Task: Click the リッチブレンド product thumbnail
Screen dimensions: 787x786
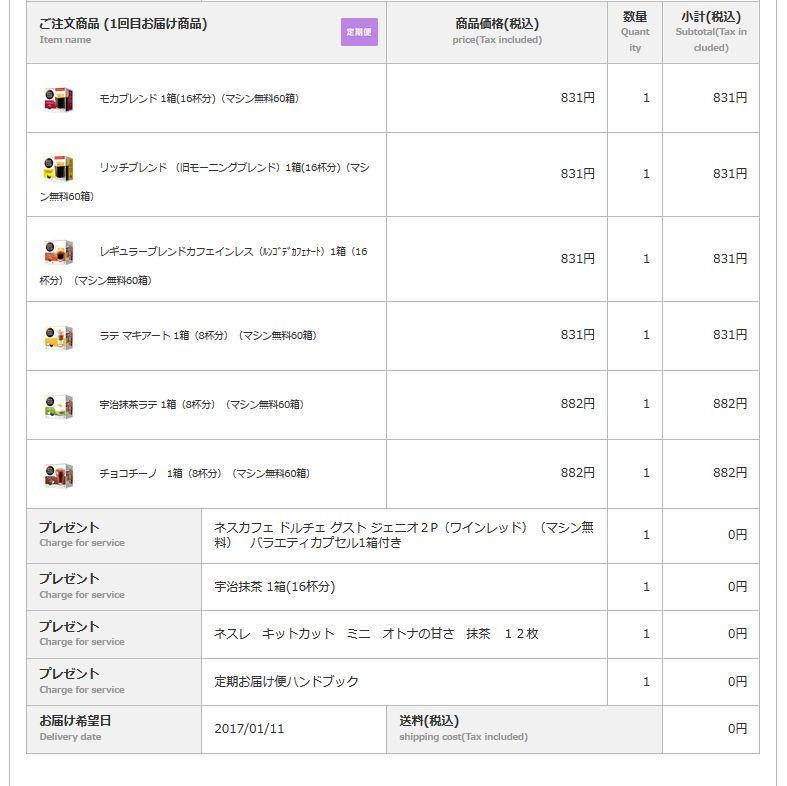Action: pos(59,168)
